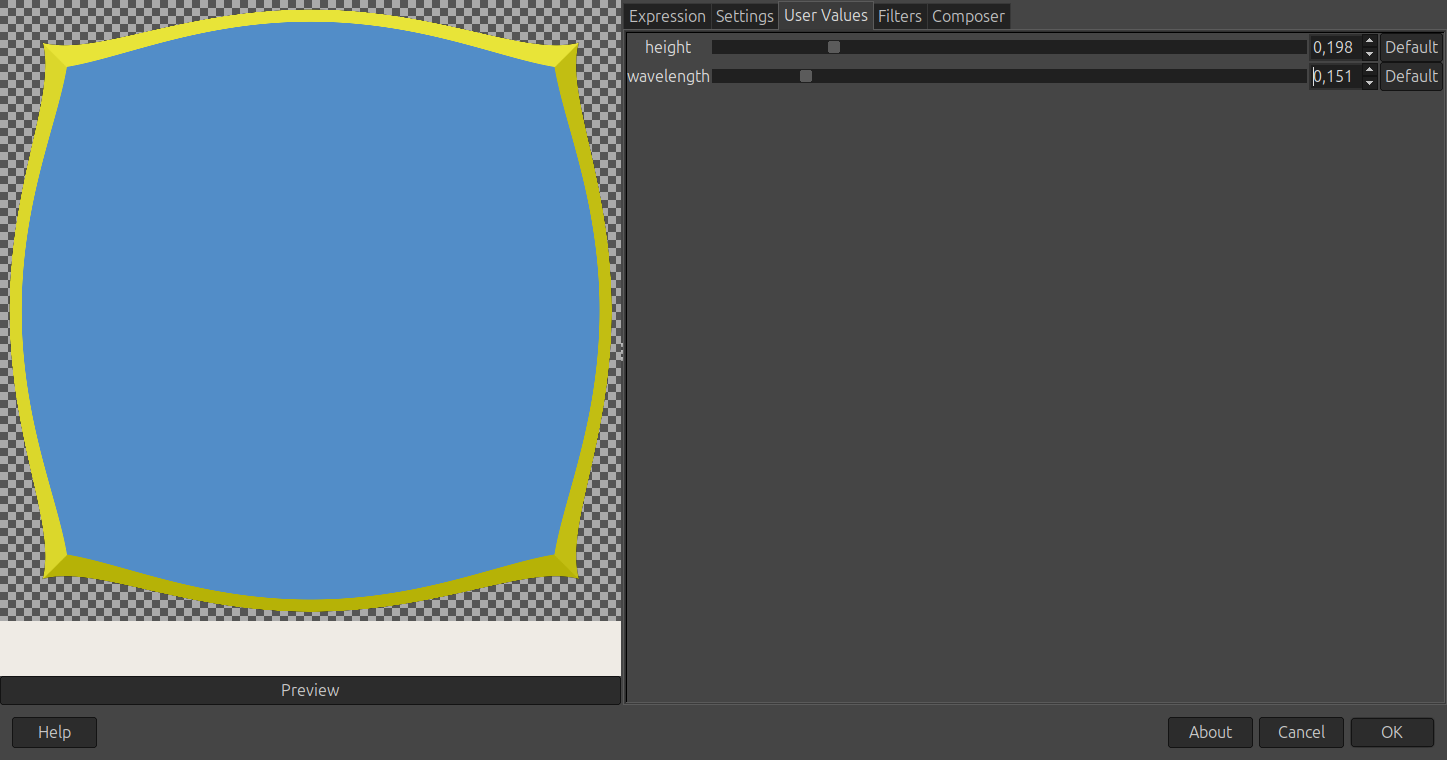Viewport: 1447px width, 760px height.
Task: Go to the Filters tab
Action: click(900, 16)
